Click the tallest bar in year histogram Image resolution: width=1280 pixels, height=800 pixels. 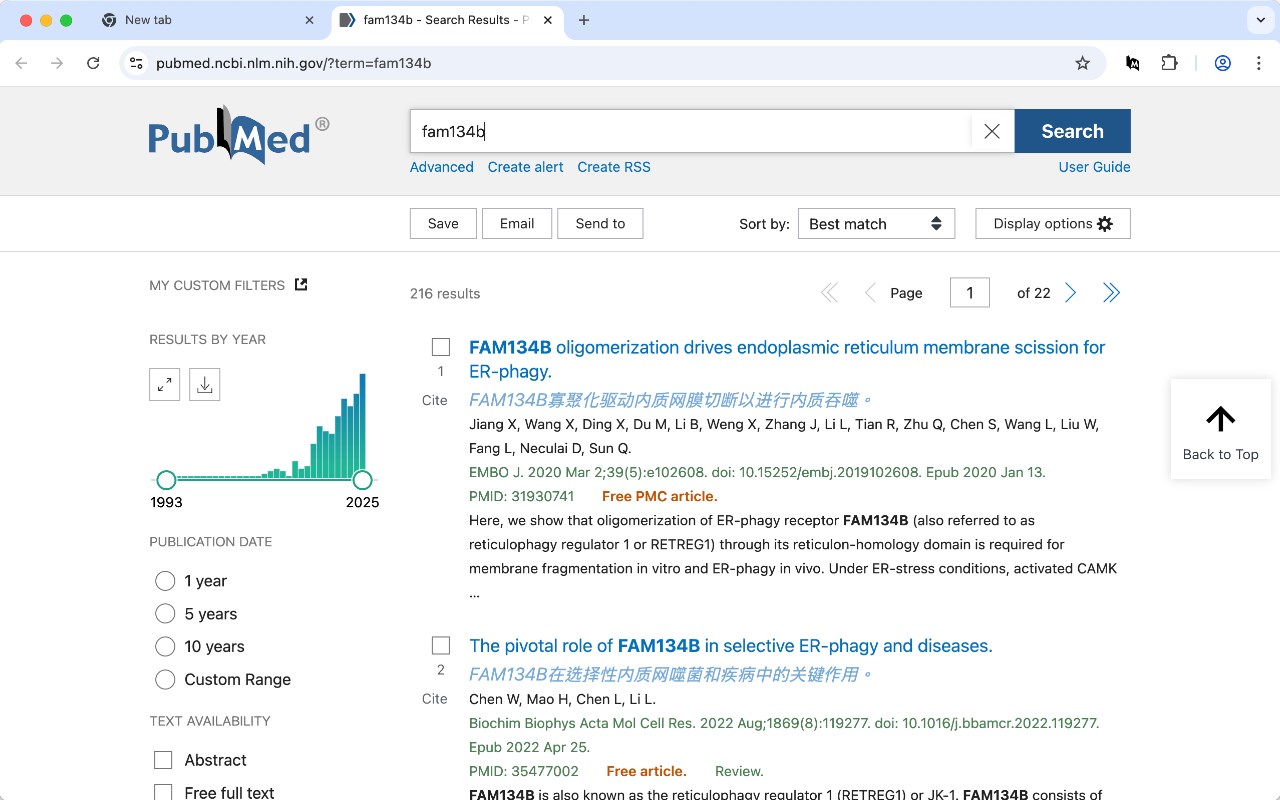pos(363,426)
